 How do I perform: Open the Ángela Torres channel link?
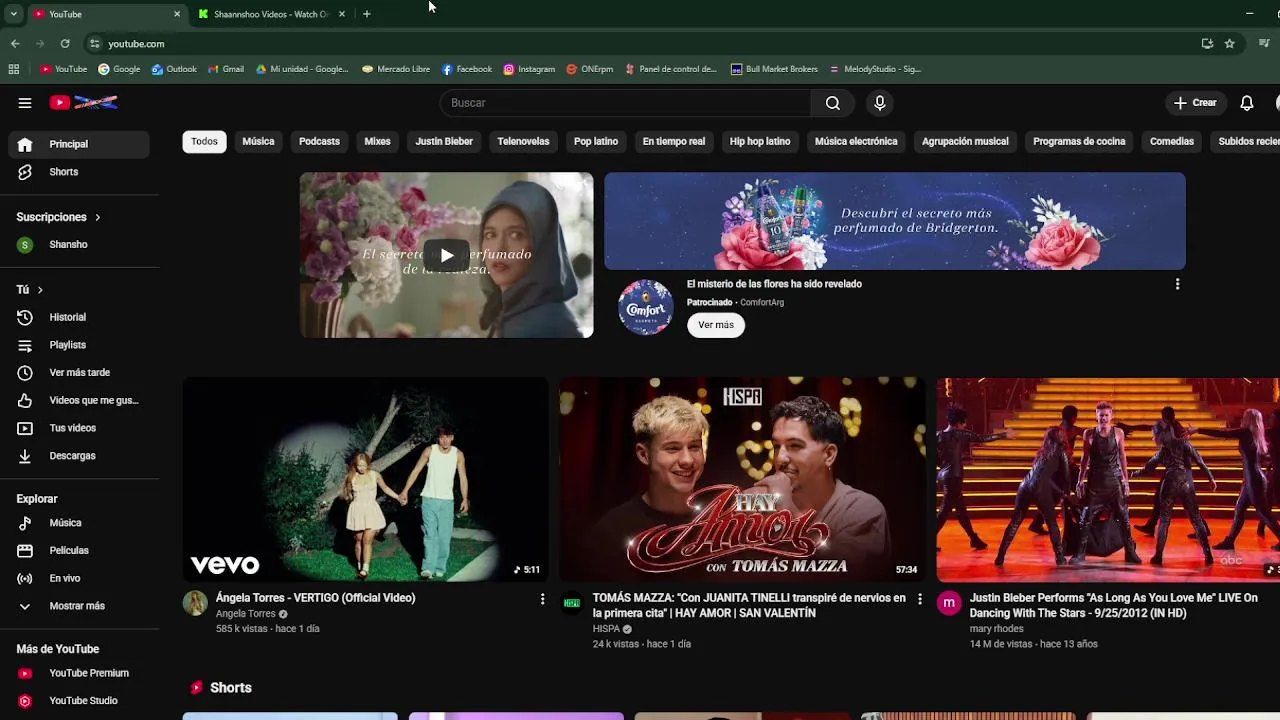246,614
